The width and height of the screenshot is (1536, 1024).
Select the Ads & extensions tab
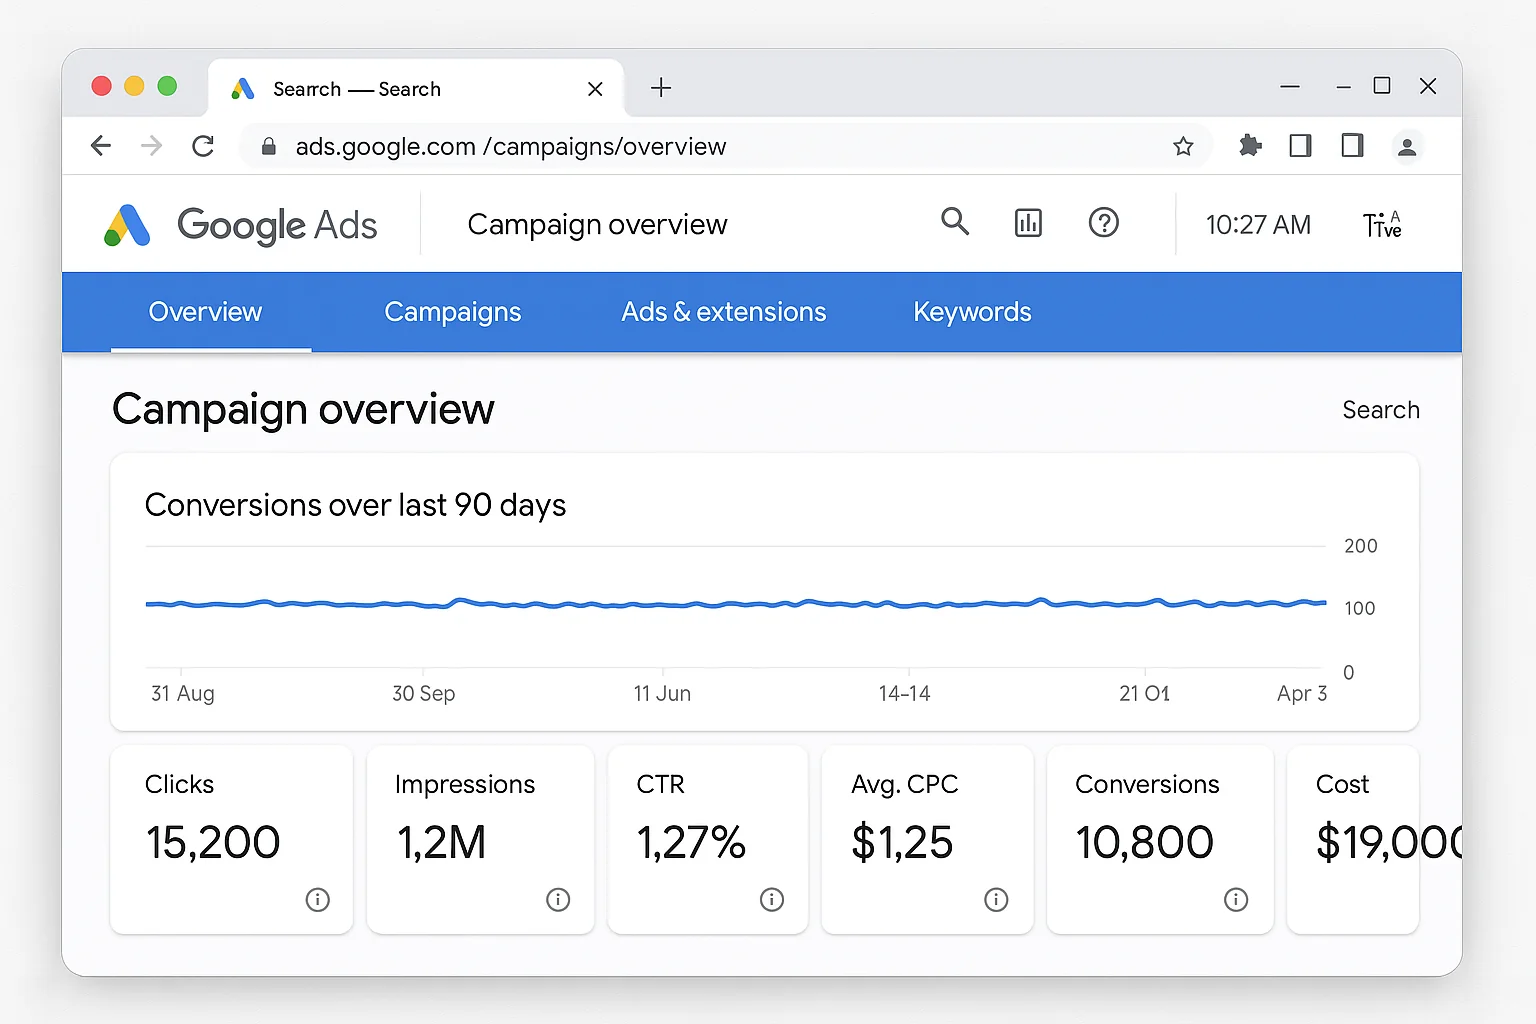(x=723, y=312)
